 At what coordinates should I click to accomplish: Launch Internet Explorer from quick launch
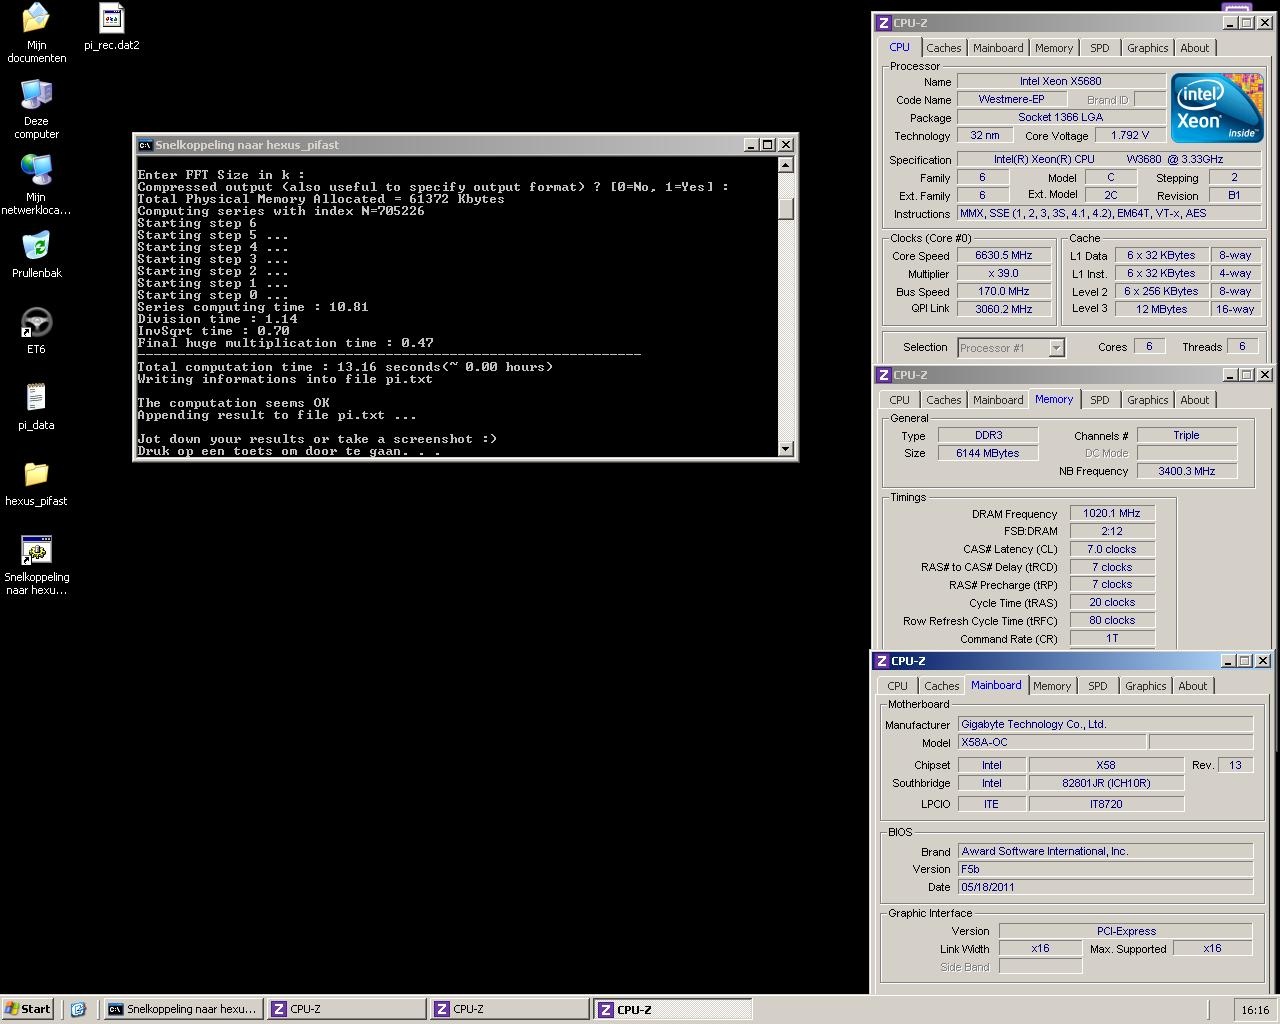tap(78, 1009)
